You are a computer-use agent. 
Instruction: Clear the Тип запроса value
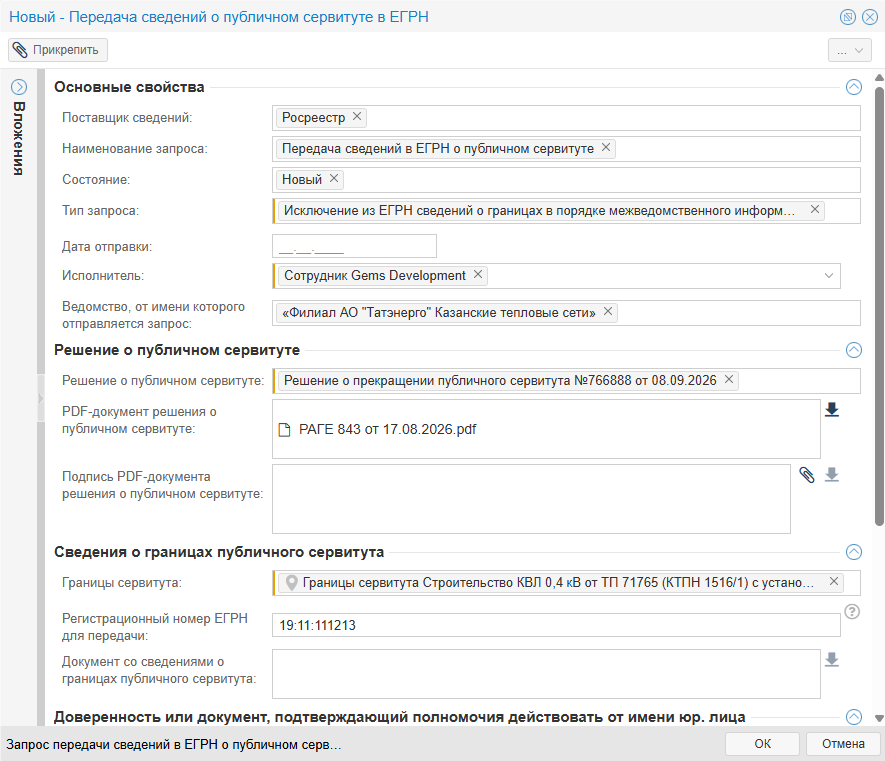click(x=814, y=209)
